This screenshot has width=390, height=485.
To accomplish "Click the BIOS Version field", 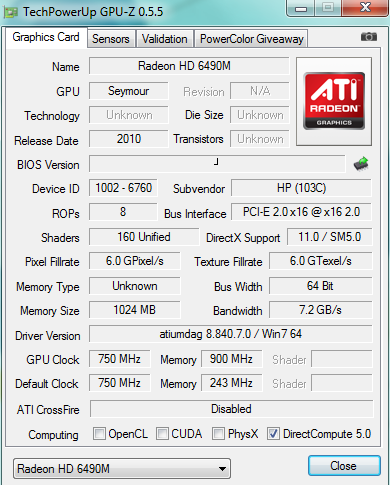I will [x=217, y=164].
